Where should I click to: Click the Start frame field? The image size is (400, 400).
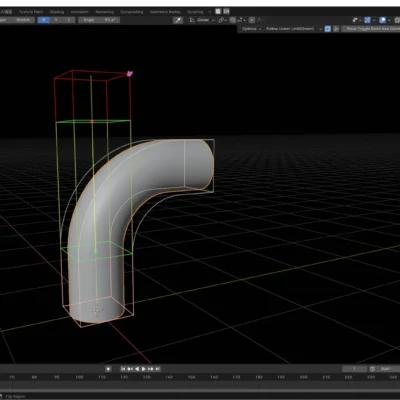(x=388, y=369)
